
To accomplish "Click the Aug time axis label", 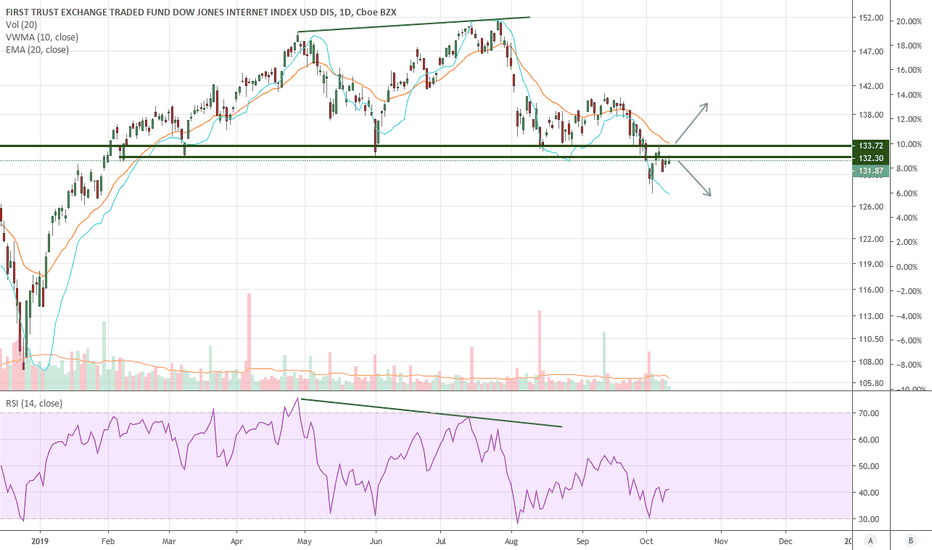I will 511,541.
